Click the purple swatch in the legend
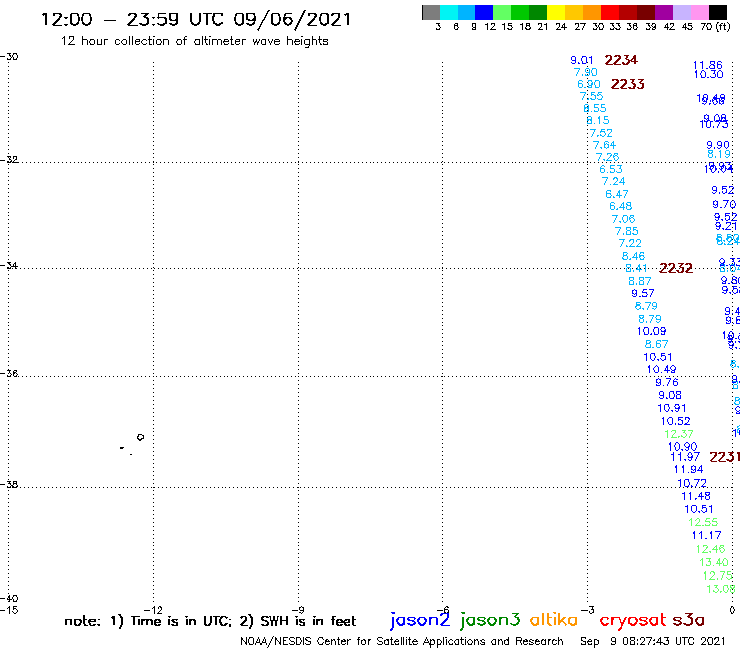Viewport: 740px width, 650px height. pos(664,12)
